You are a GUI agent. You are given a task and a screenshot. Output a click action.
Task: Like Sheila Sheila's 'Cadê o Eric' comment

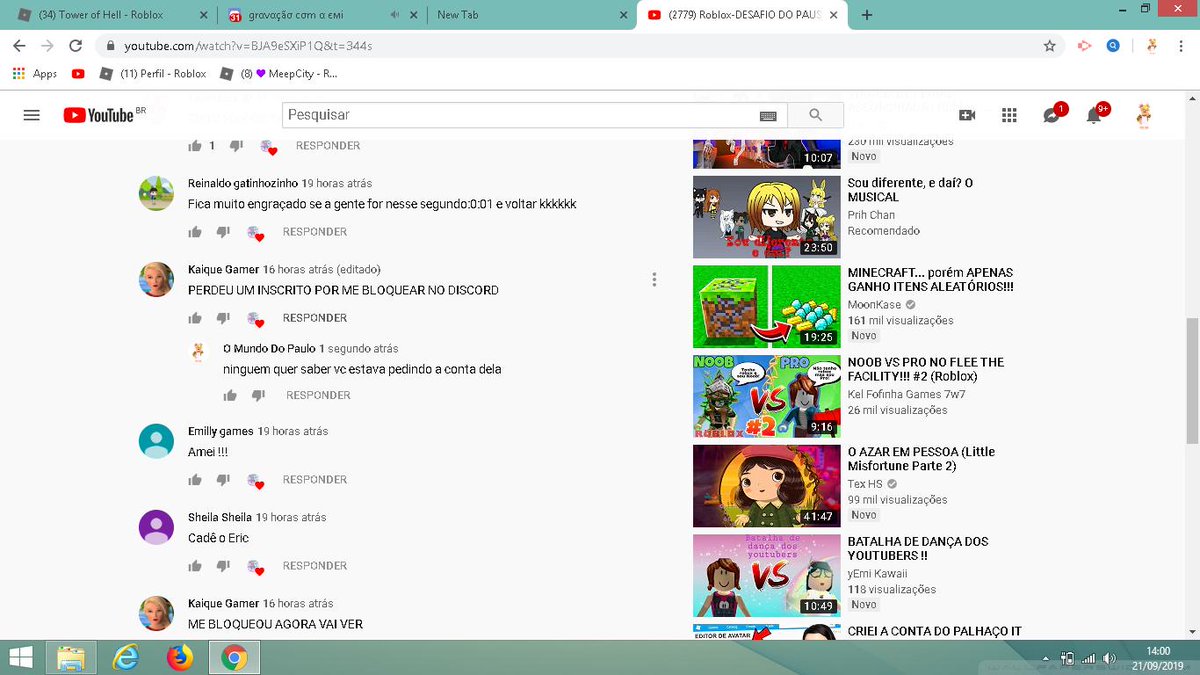coord(195,566)
